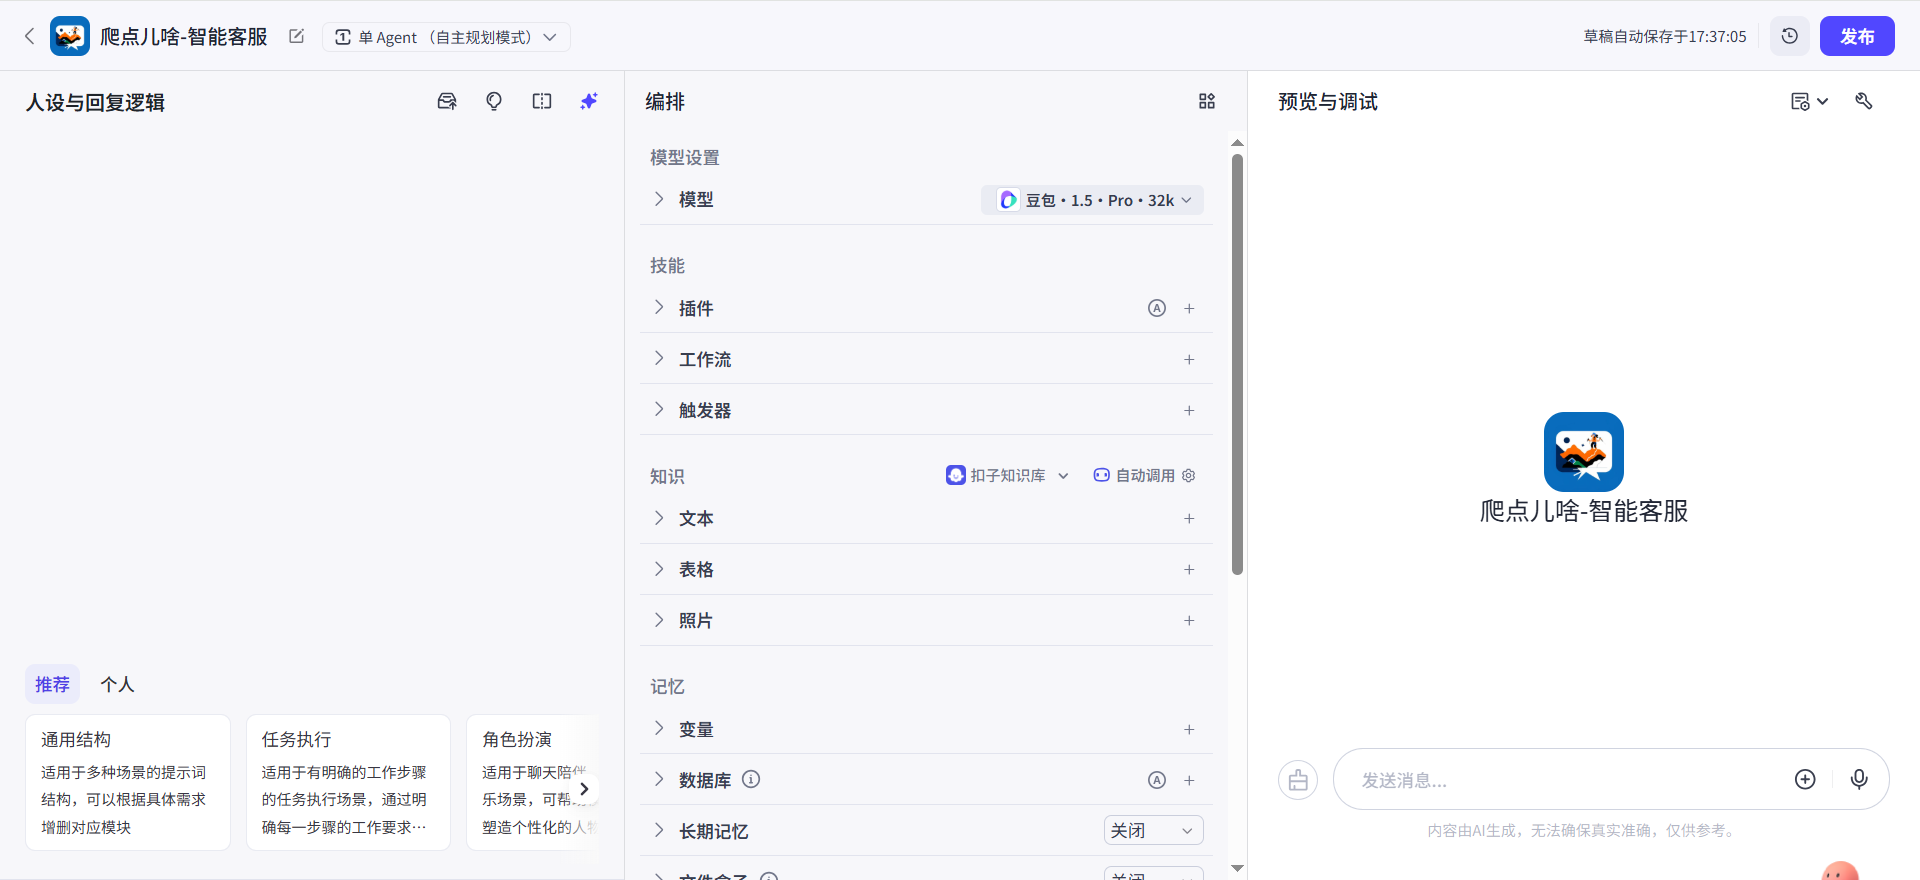The height and width of the screenshot is (880, 1920).
Task: Expand the 长期记忆 section
Action: (659, 830)
